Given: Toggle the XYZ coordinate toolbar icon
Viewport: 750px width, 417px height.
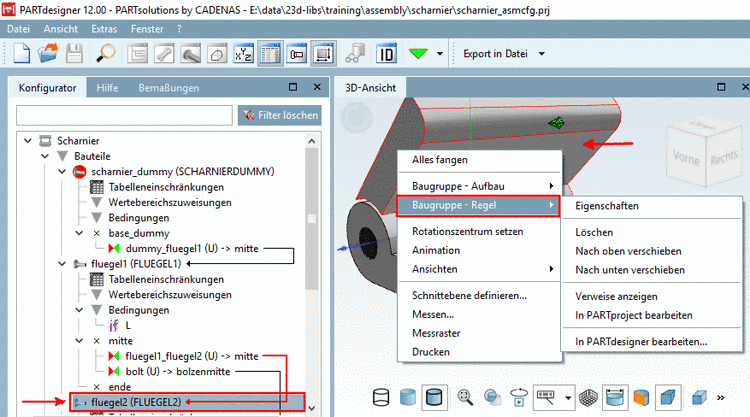Looking at the screenshot, I should 243,54.
